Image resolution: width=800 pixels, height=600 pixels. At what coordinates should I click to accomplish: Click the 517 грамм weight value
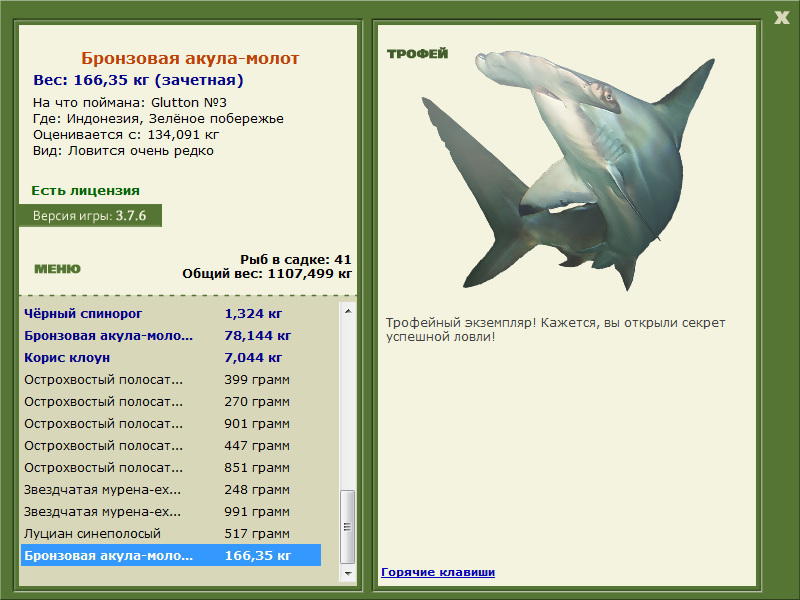point(257,533)
